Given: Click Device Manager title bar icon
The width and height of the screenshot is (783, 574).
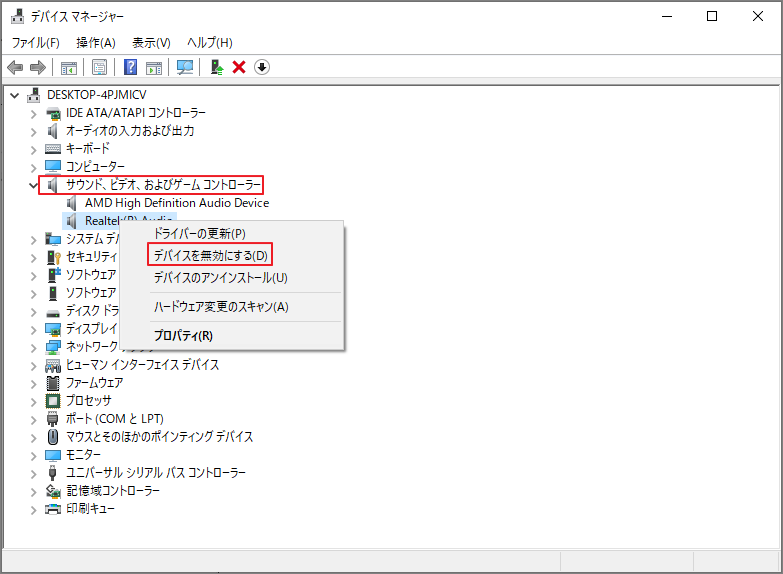Looking at the screenshot, I should pos(17,16).
